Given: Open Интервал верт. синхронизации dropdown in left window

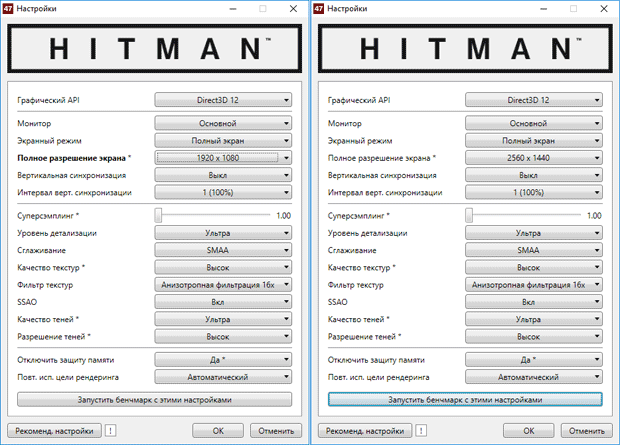Looking at the screenshot, I should (223, 193).
